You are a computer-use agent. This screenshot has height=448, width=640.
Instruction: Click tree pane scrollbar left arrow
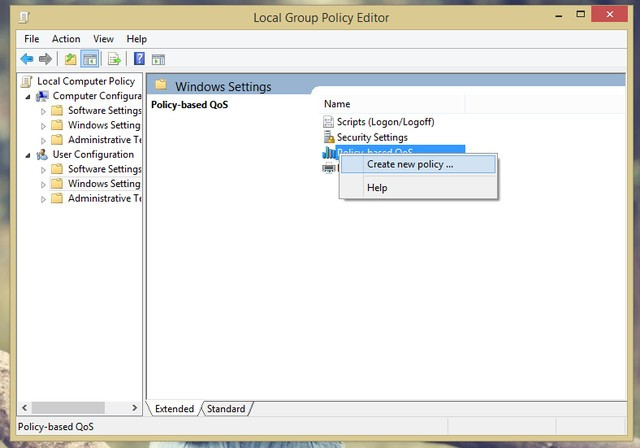(24, 408)
